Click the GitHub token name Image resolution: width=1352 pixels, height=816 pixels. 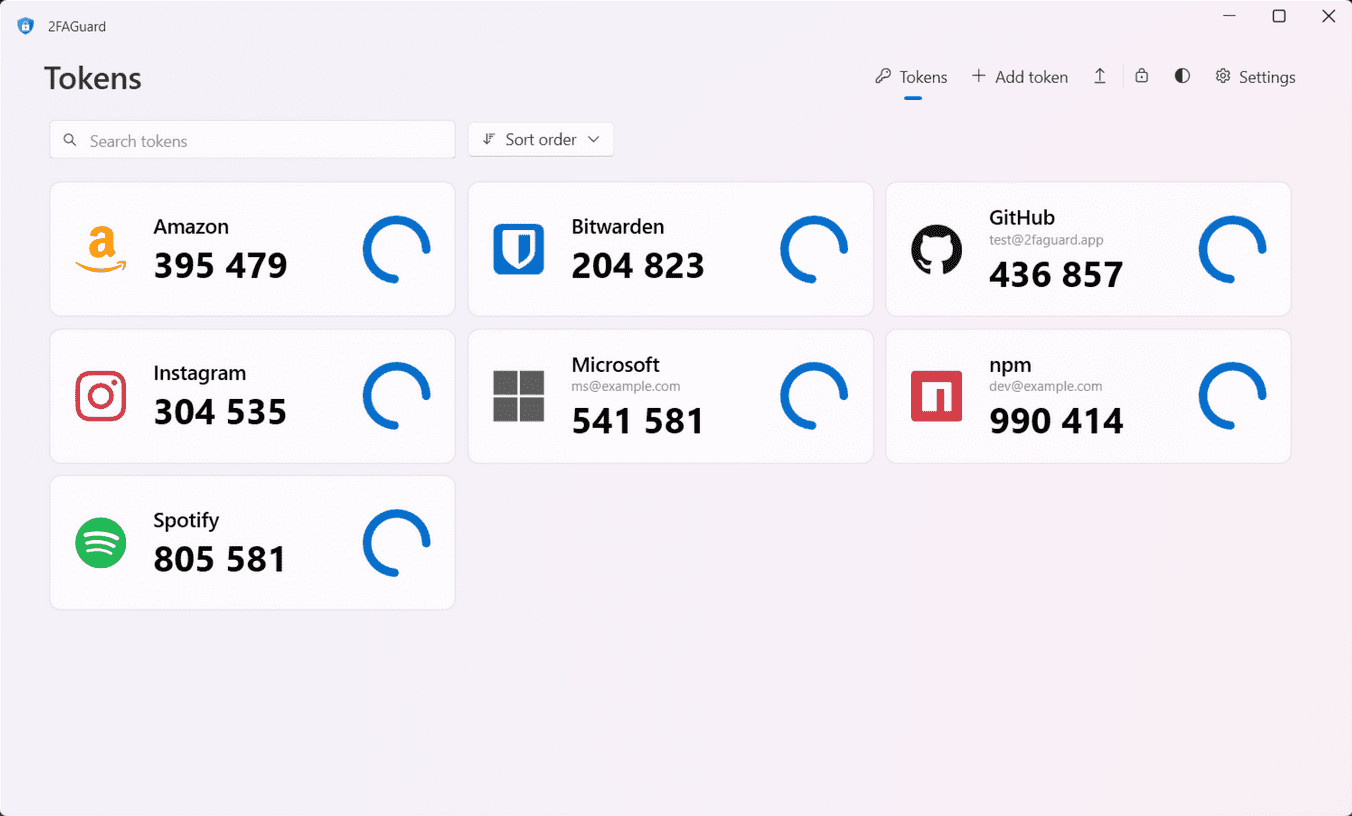1022,218
